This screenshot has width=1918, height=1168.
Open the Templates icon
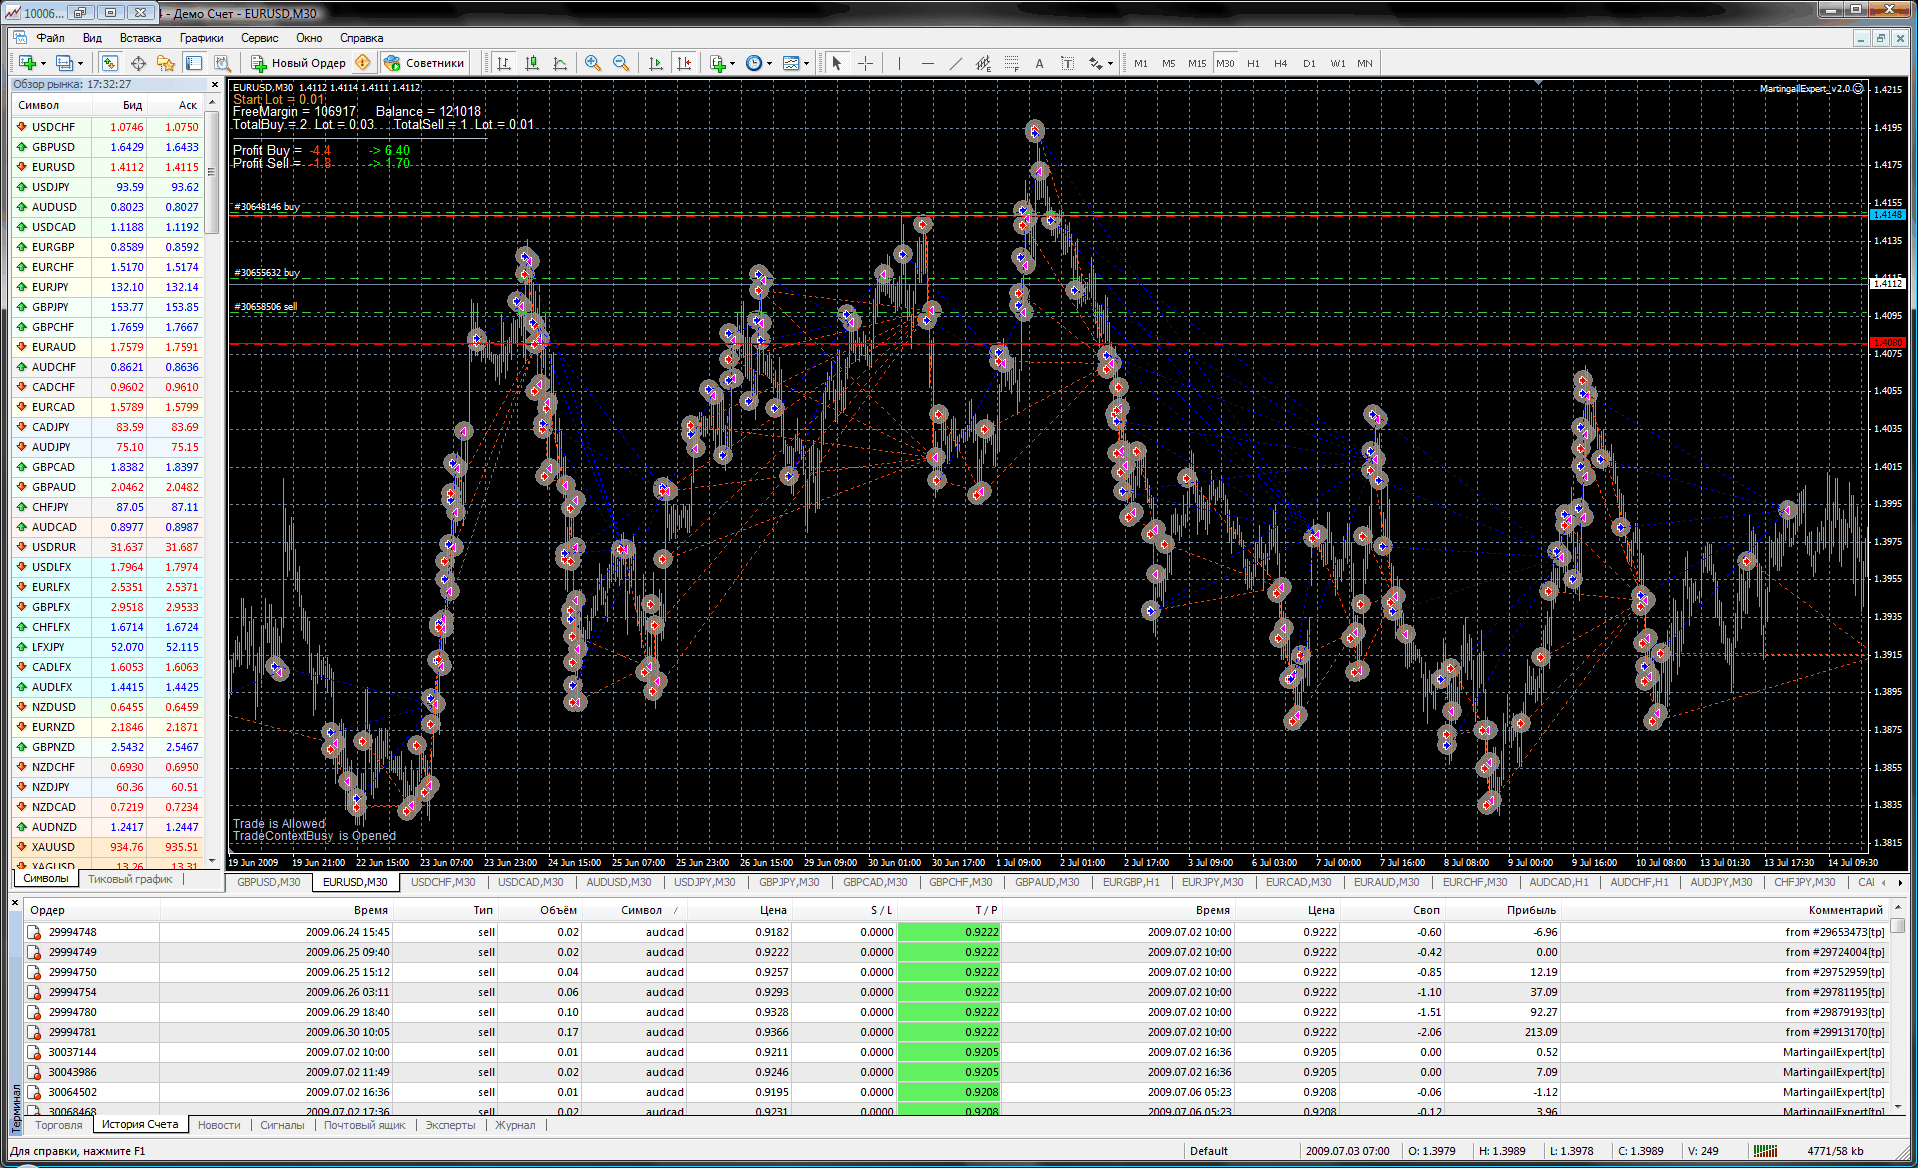[791, 63]
